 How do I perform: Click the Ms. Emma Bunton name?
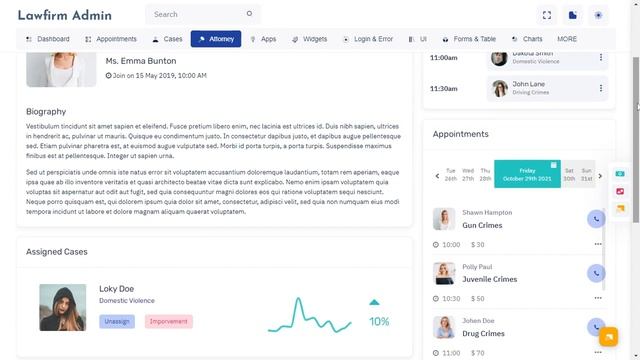click(x=141, y=61)
